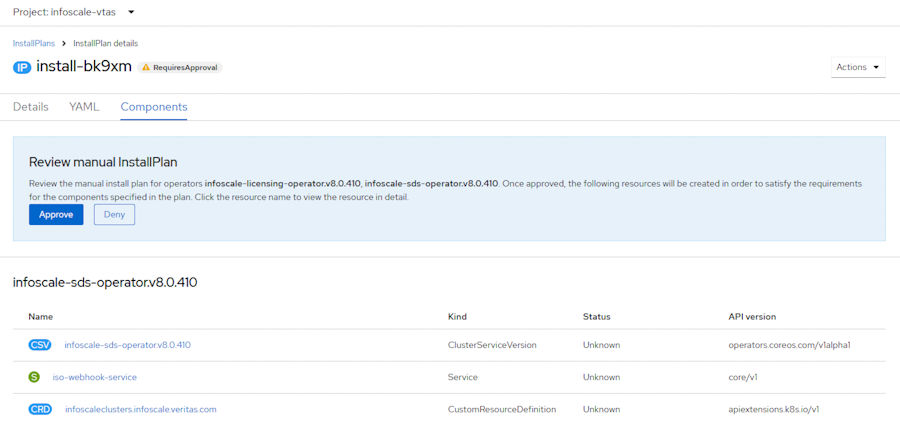Click the InstallPlan details breadcrumb text
900x422 pixels.
click(105, 44)
